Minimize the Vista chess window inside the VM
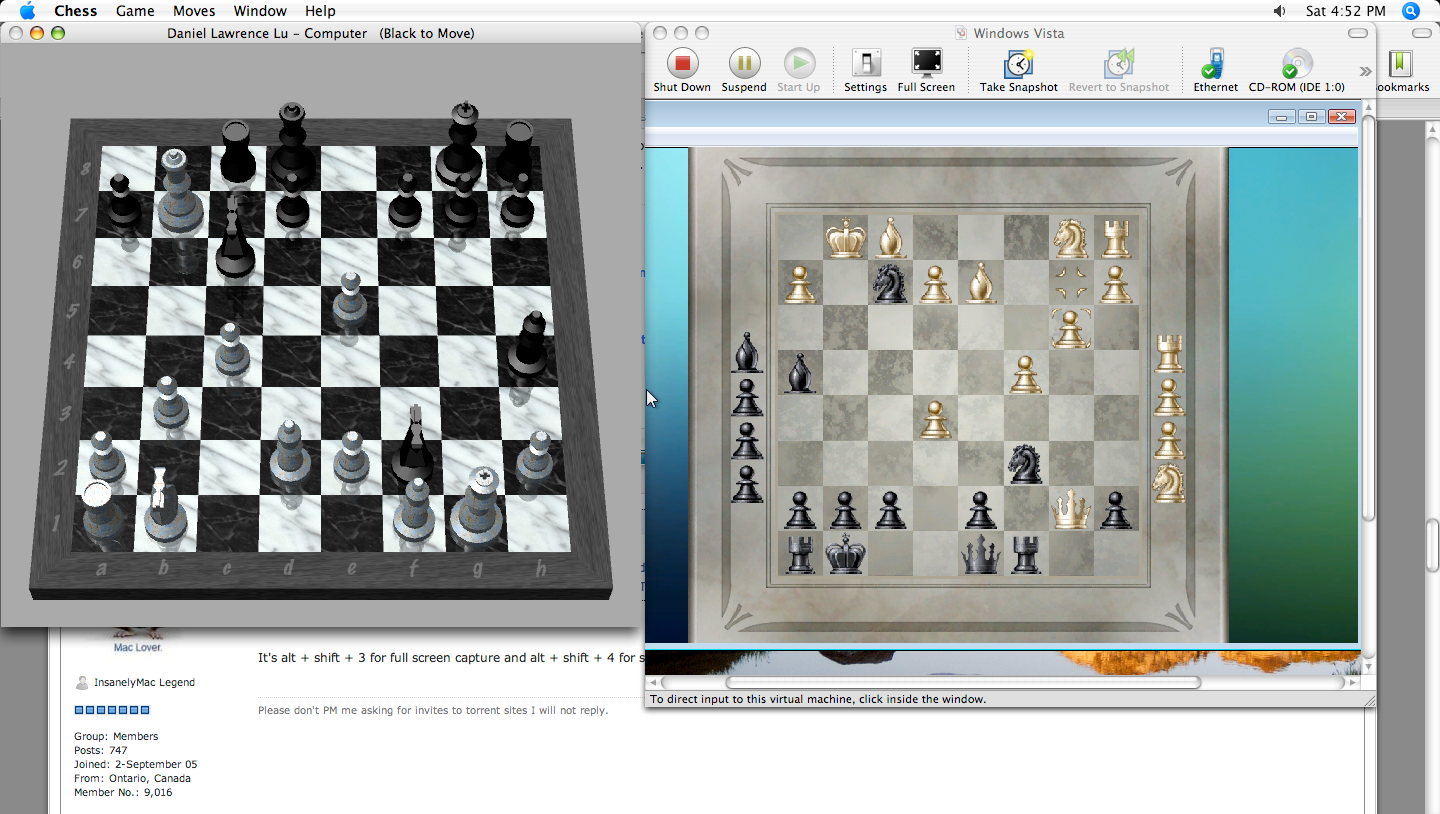 coord(1282,117)
